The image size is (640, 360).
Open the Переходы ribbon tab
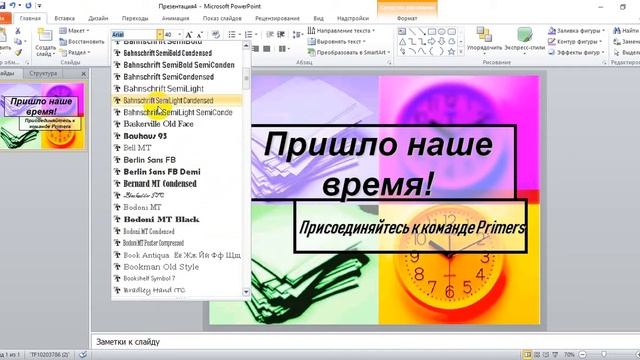click(x=135, y=18)
